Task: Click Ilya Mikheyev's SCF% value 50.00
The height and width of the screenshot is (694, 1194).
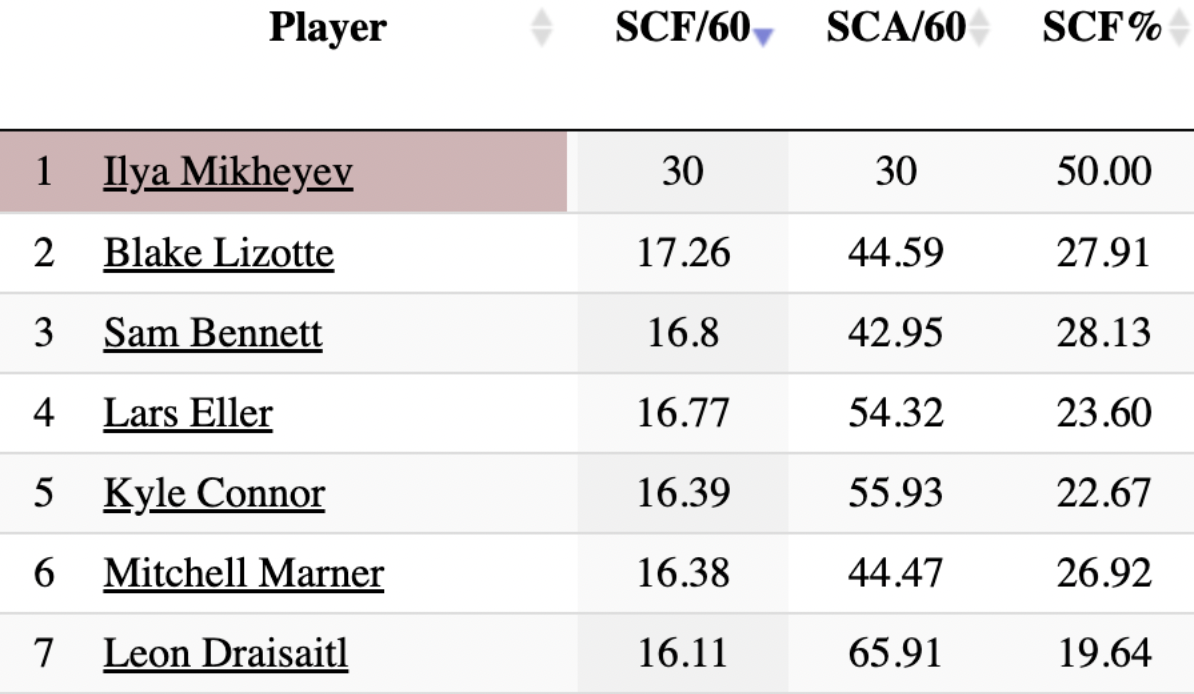Action: click(1103, 172)
